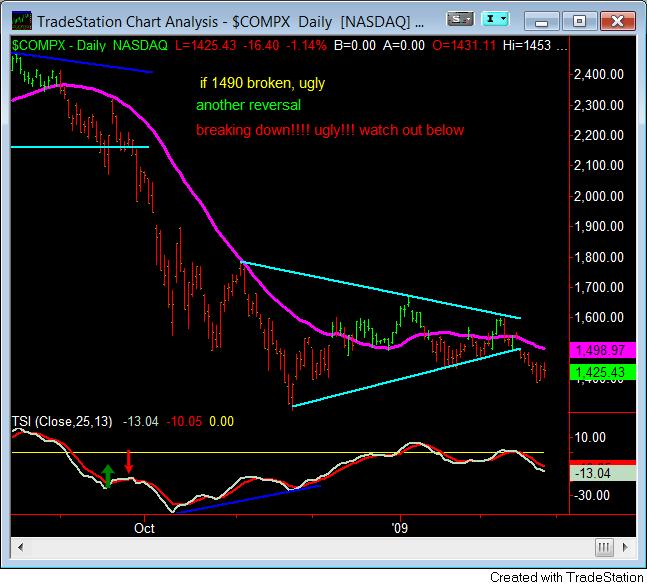Open the interval link I dropdown

pyautogui.click(x=496, y=19)
